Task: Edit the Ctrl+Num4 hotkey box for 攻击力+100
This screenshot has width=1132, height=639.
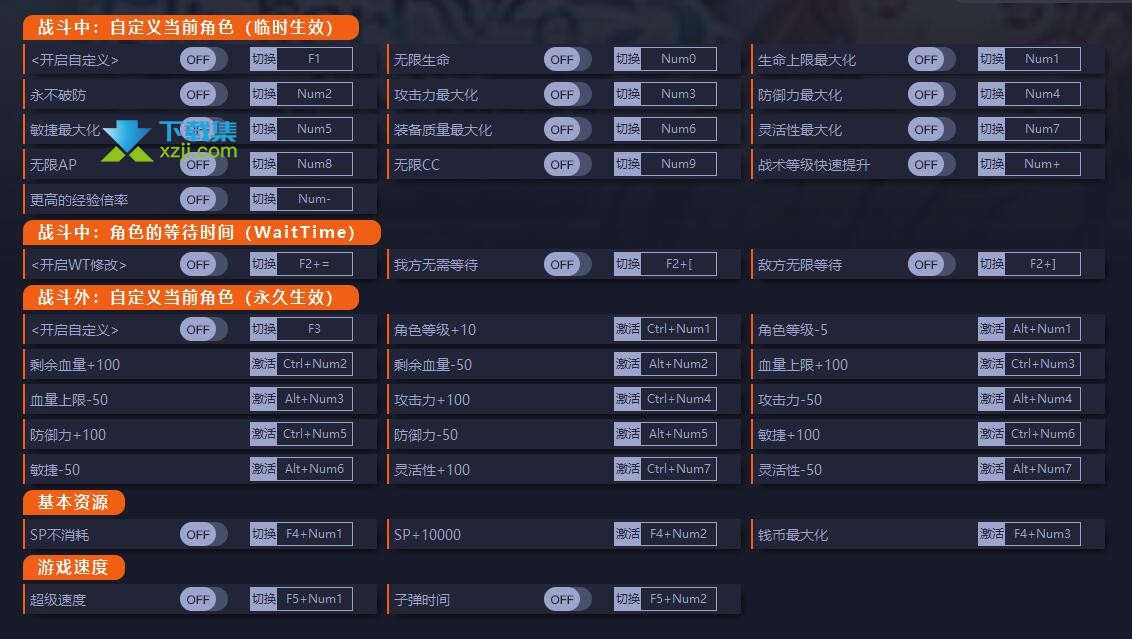Action: 679,399
